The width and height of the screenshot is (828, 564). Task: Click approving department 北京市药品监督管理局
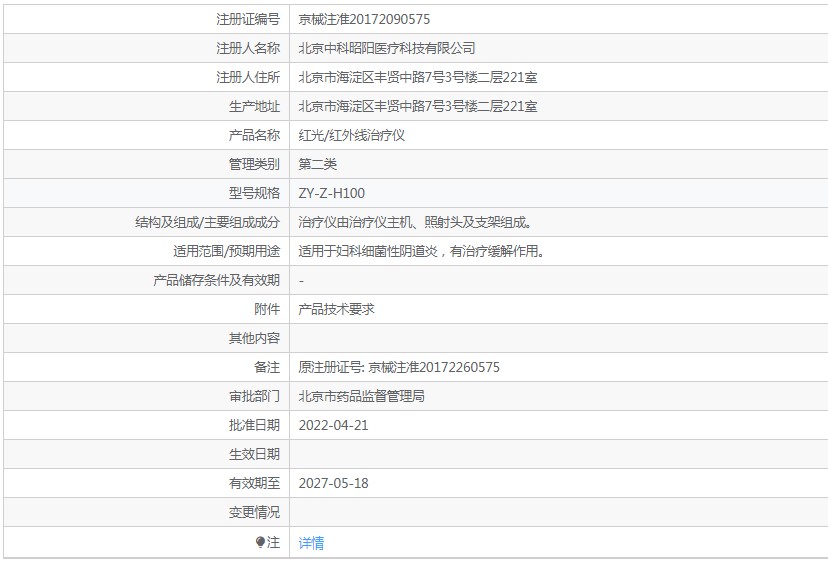[x=361, y=397]
